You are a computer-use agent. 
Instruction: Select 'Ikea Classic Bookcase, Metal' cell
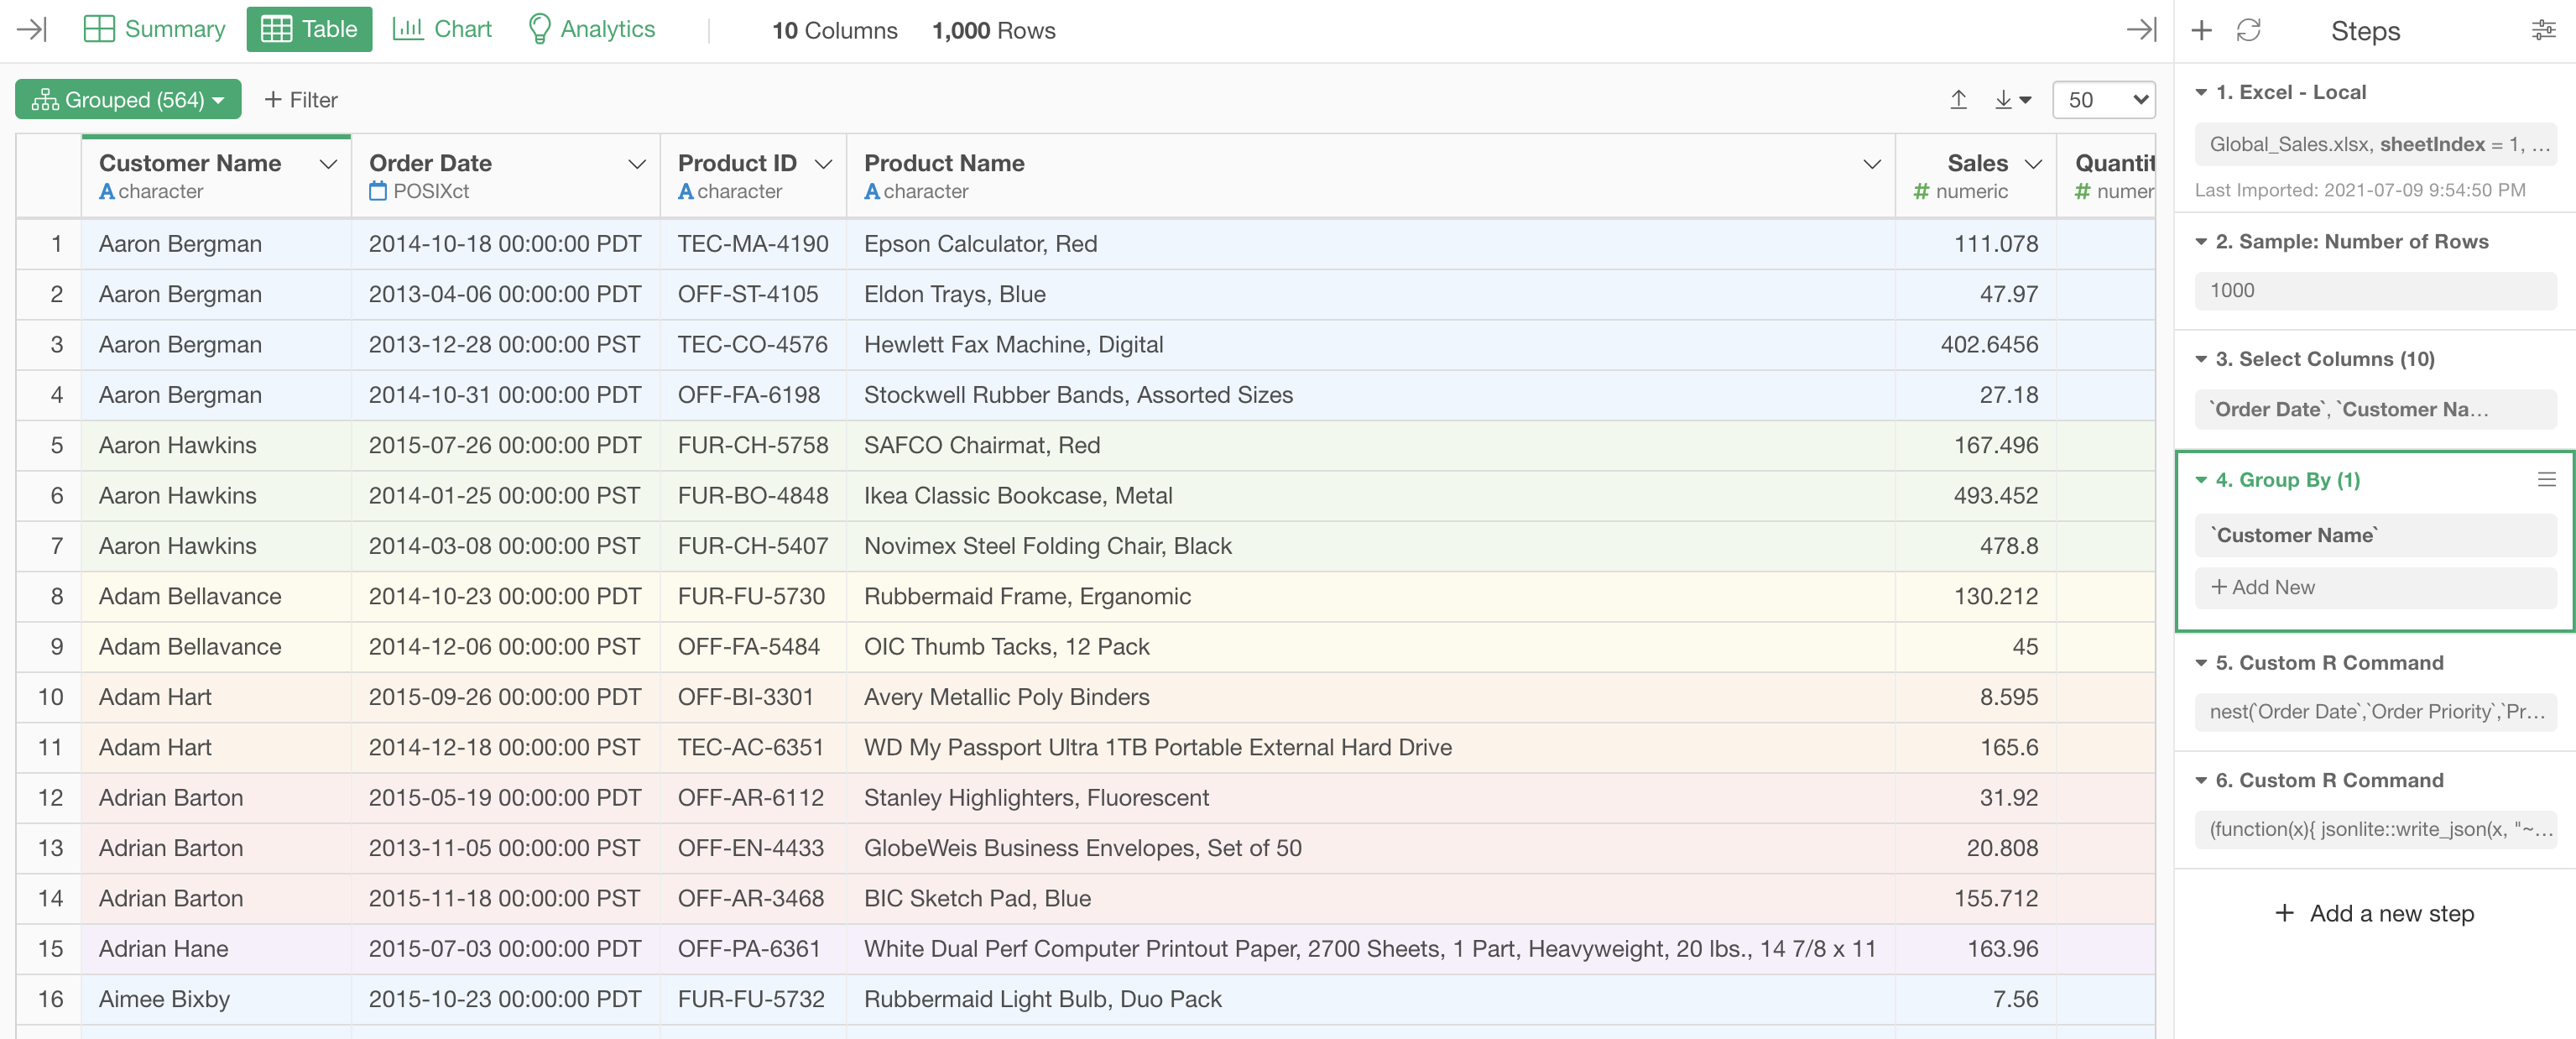[x=1370, y=496]
